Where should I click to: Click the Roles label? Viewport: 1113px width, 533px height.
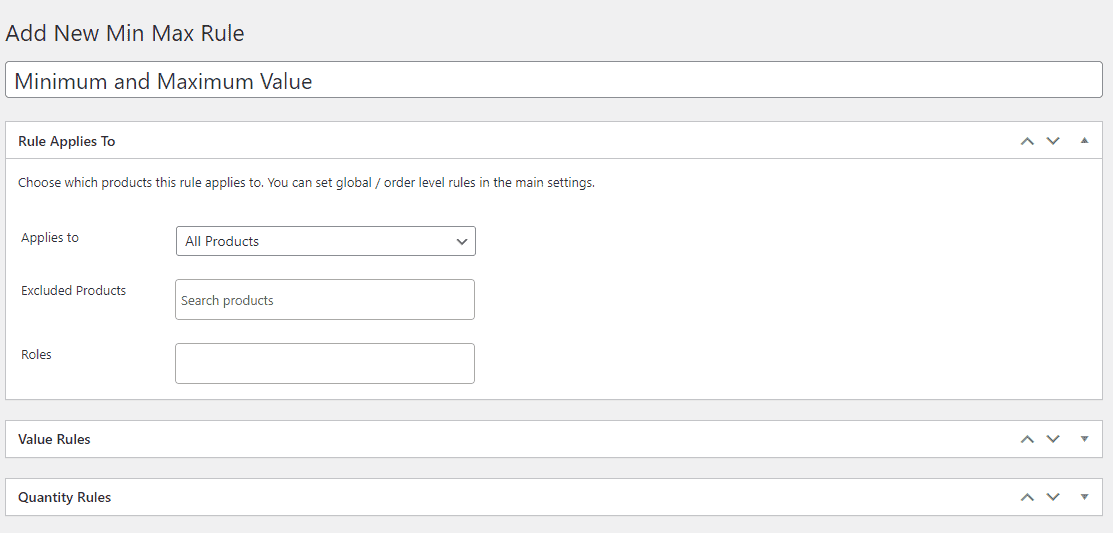36,354
